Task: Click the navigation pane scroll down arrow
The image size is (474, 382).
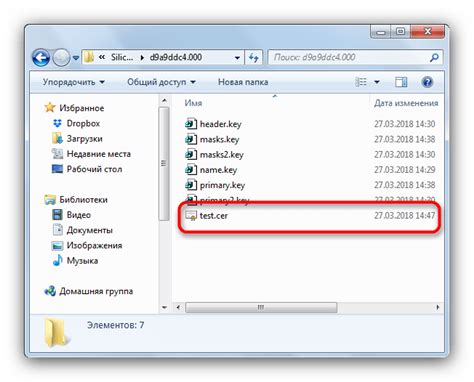Action: click(x=164, y=307)
